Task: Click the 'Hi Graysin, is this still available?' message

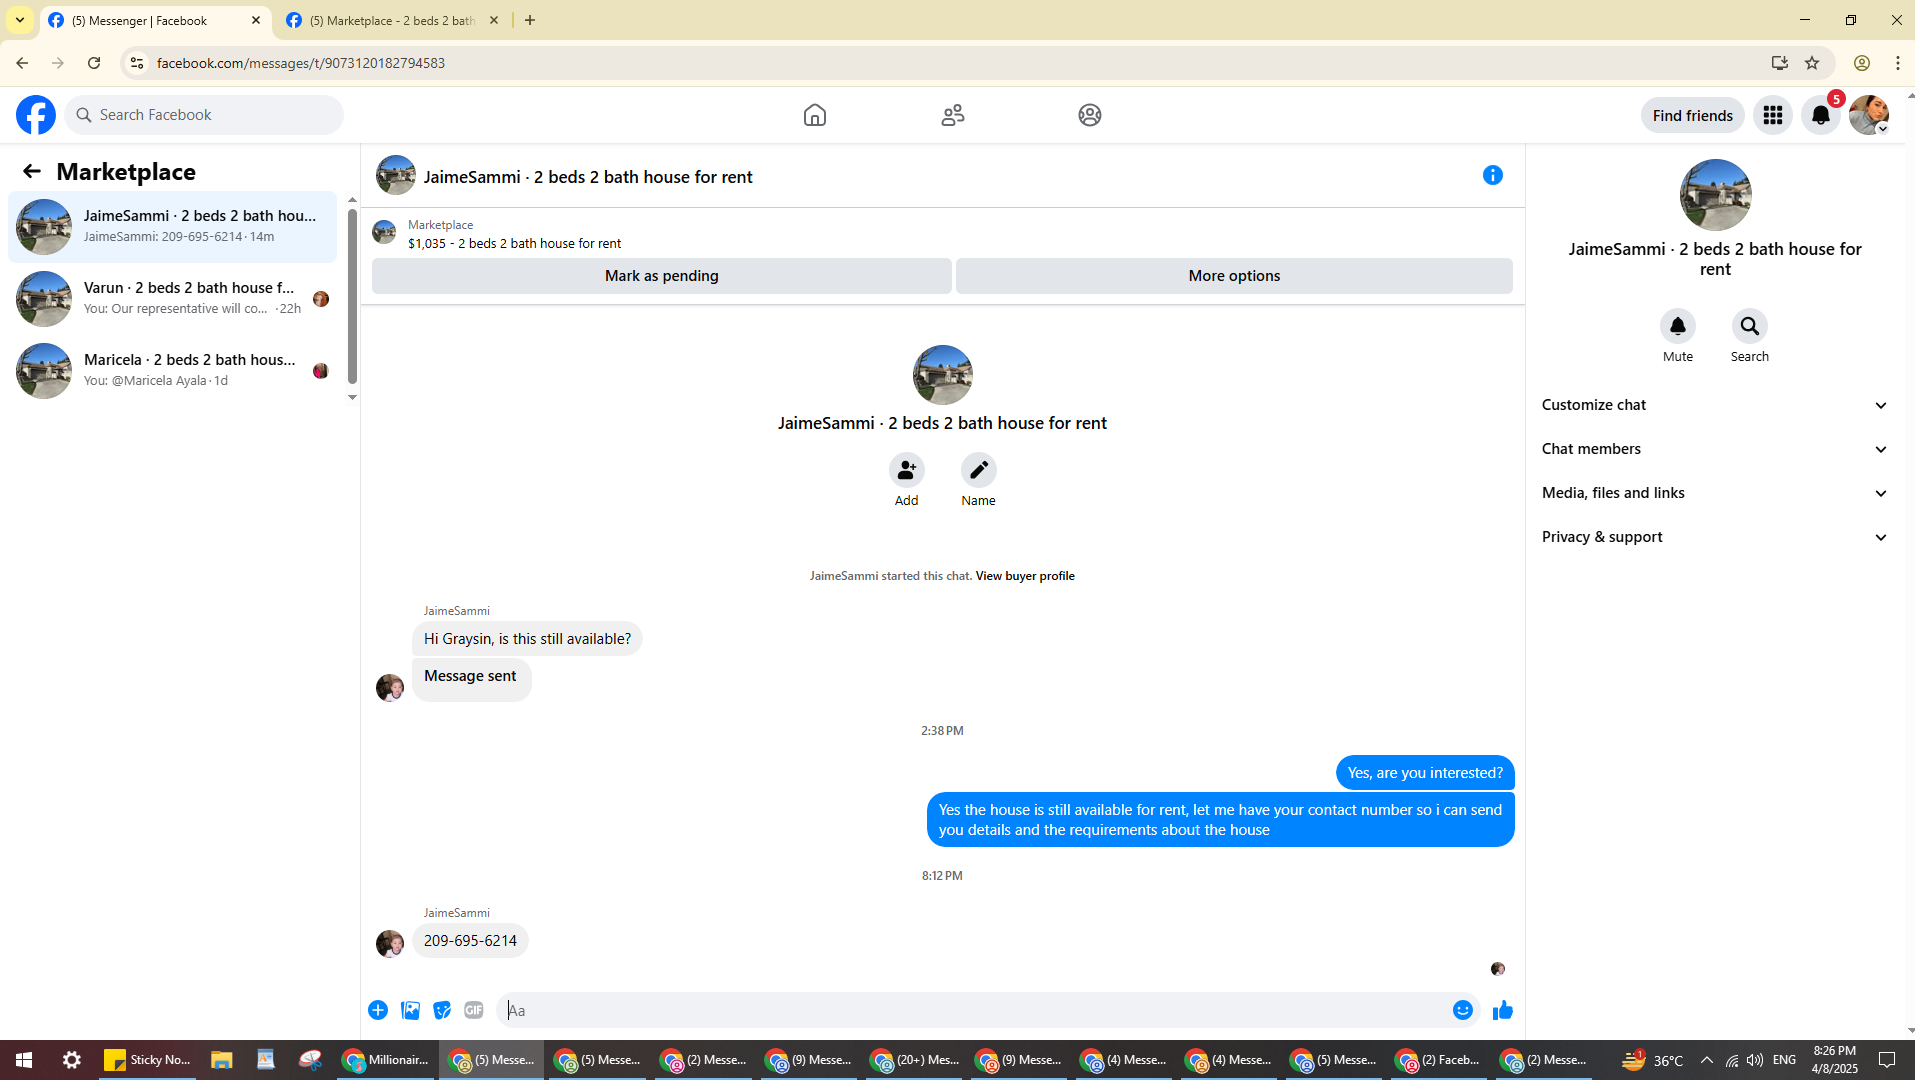Action: pyautogui.click(x=527, y=639)
